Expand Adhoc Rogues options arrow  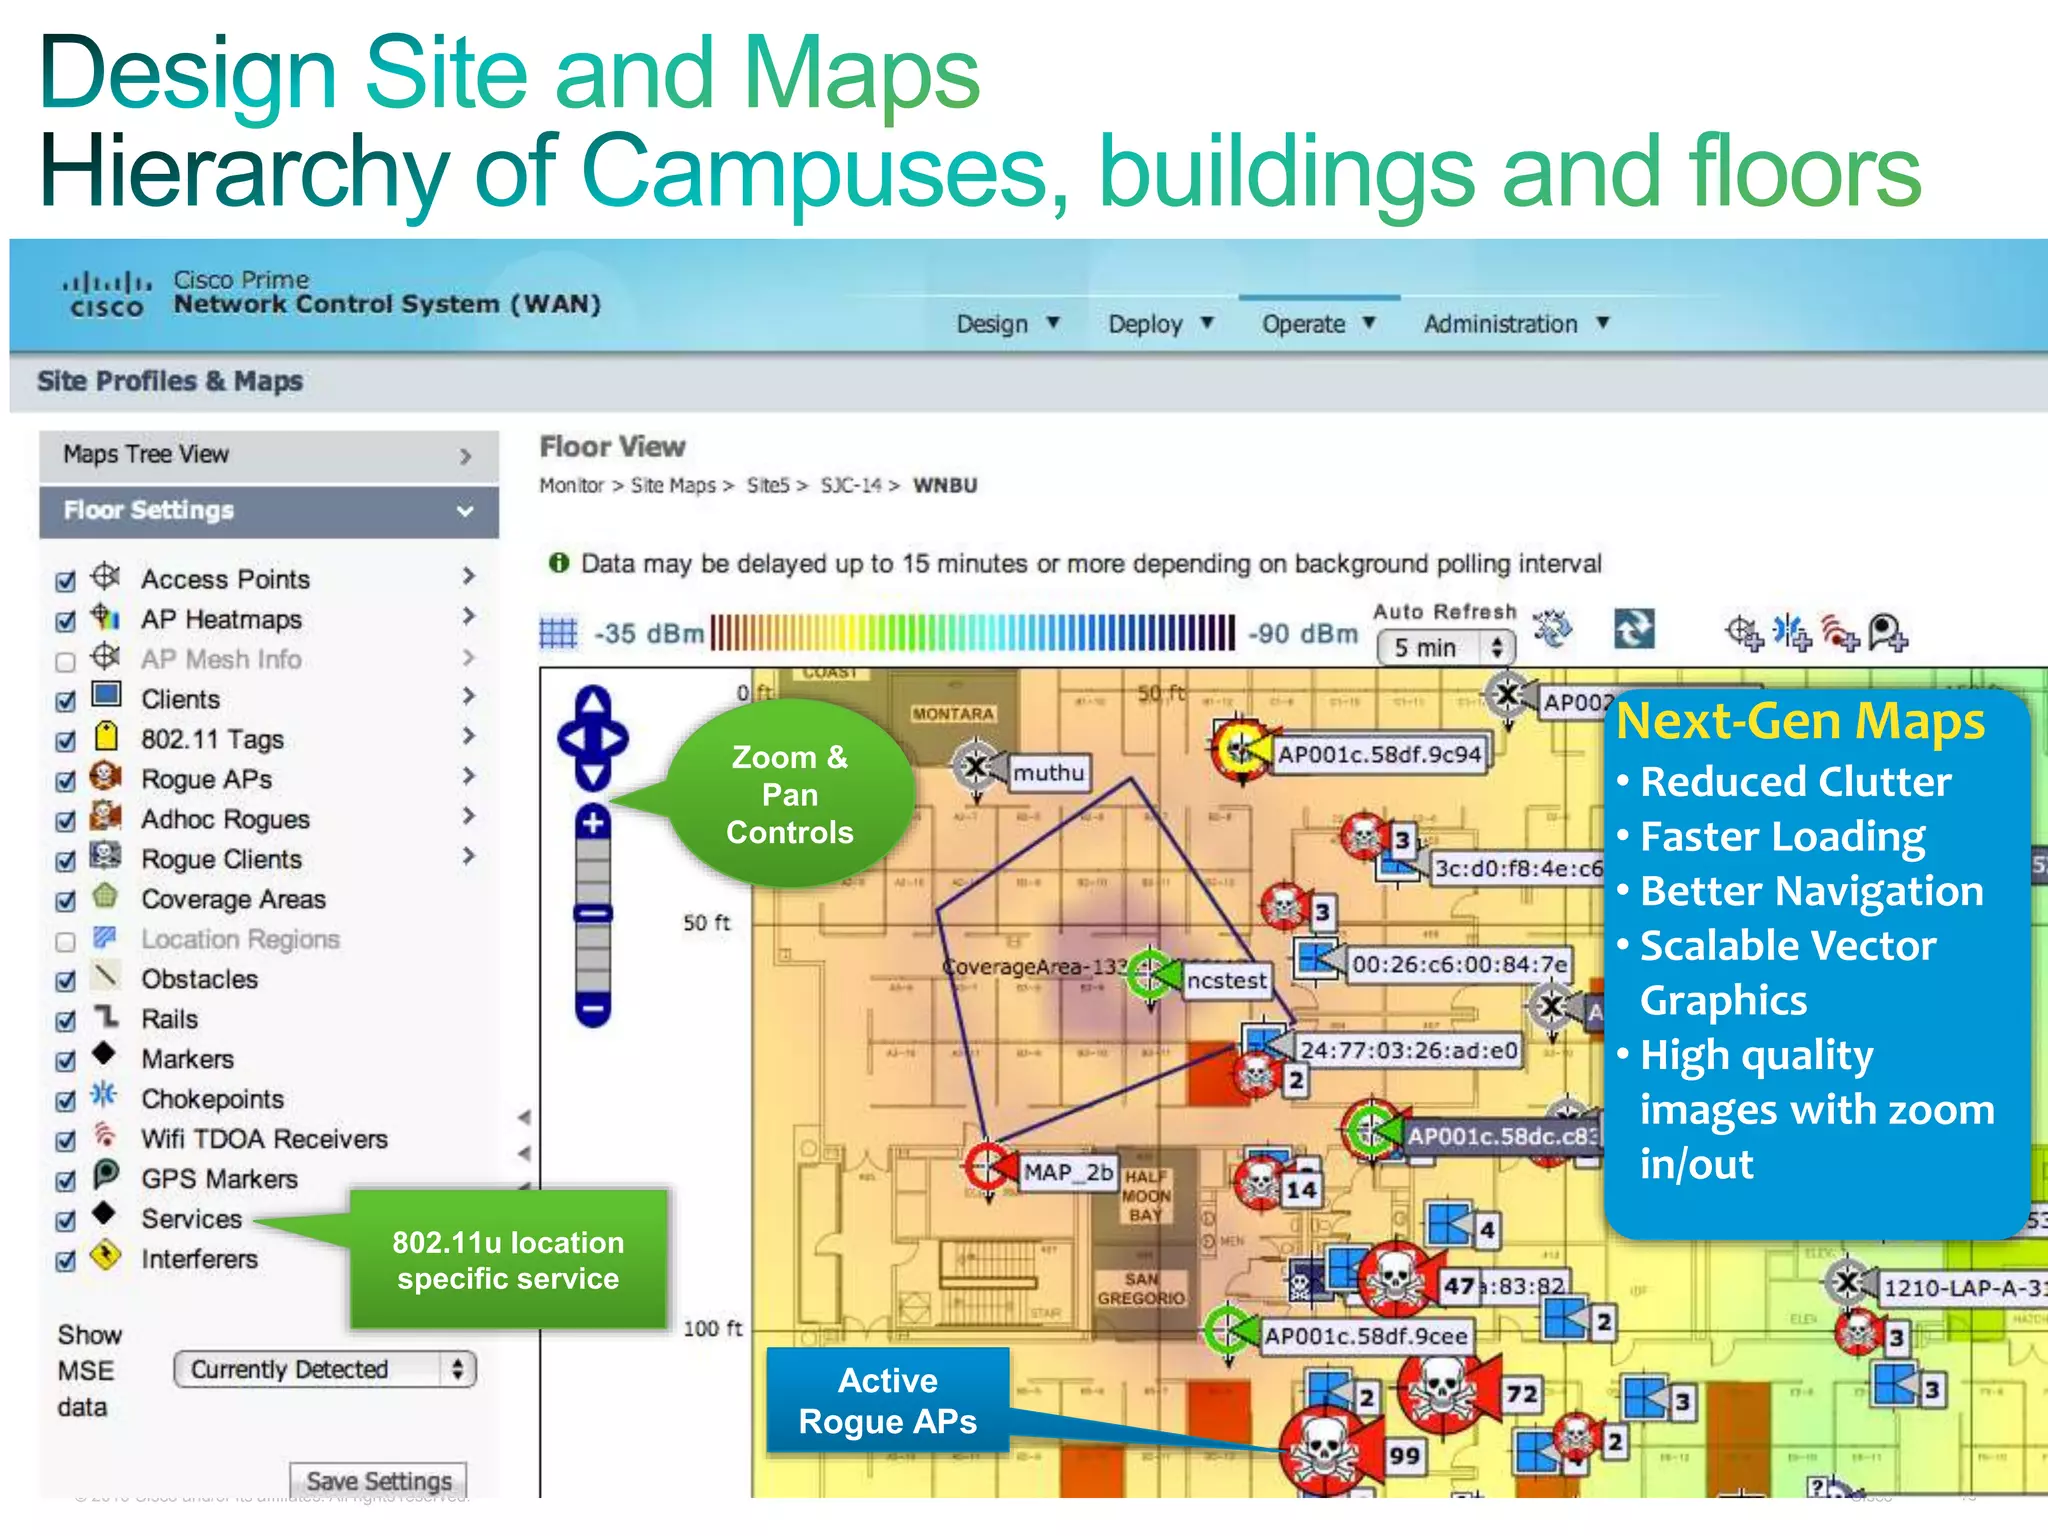pos(468,816)
